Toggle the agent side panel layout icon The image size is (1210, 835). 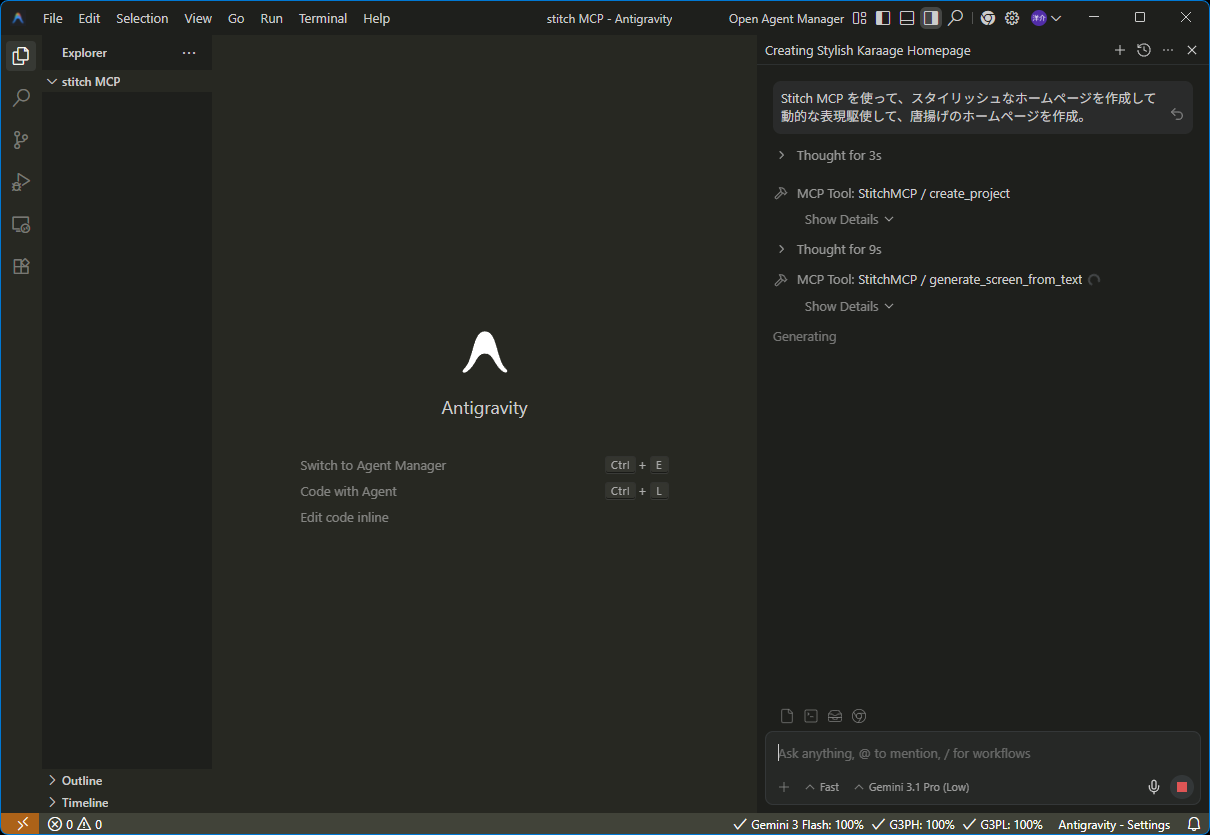pyautogui.click(x=931, y=18)
